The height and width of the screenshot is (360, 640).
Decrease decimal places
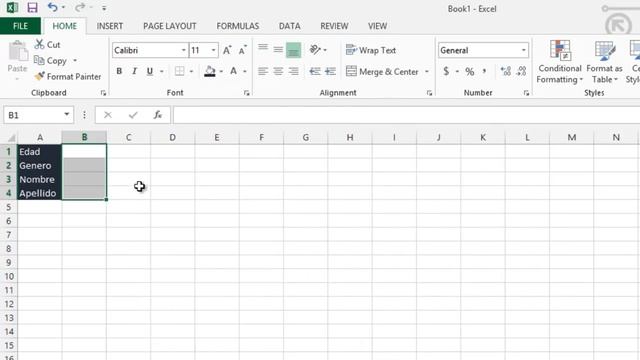point(521,71)
